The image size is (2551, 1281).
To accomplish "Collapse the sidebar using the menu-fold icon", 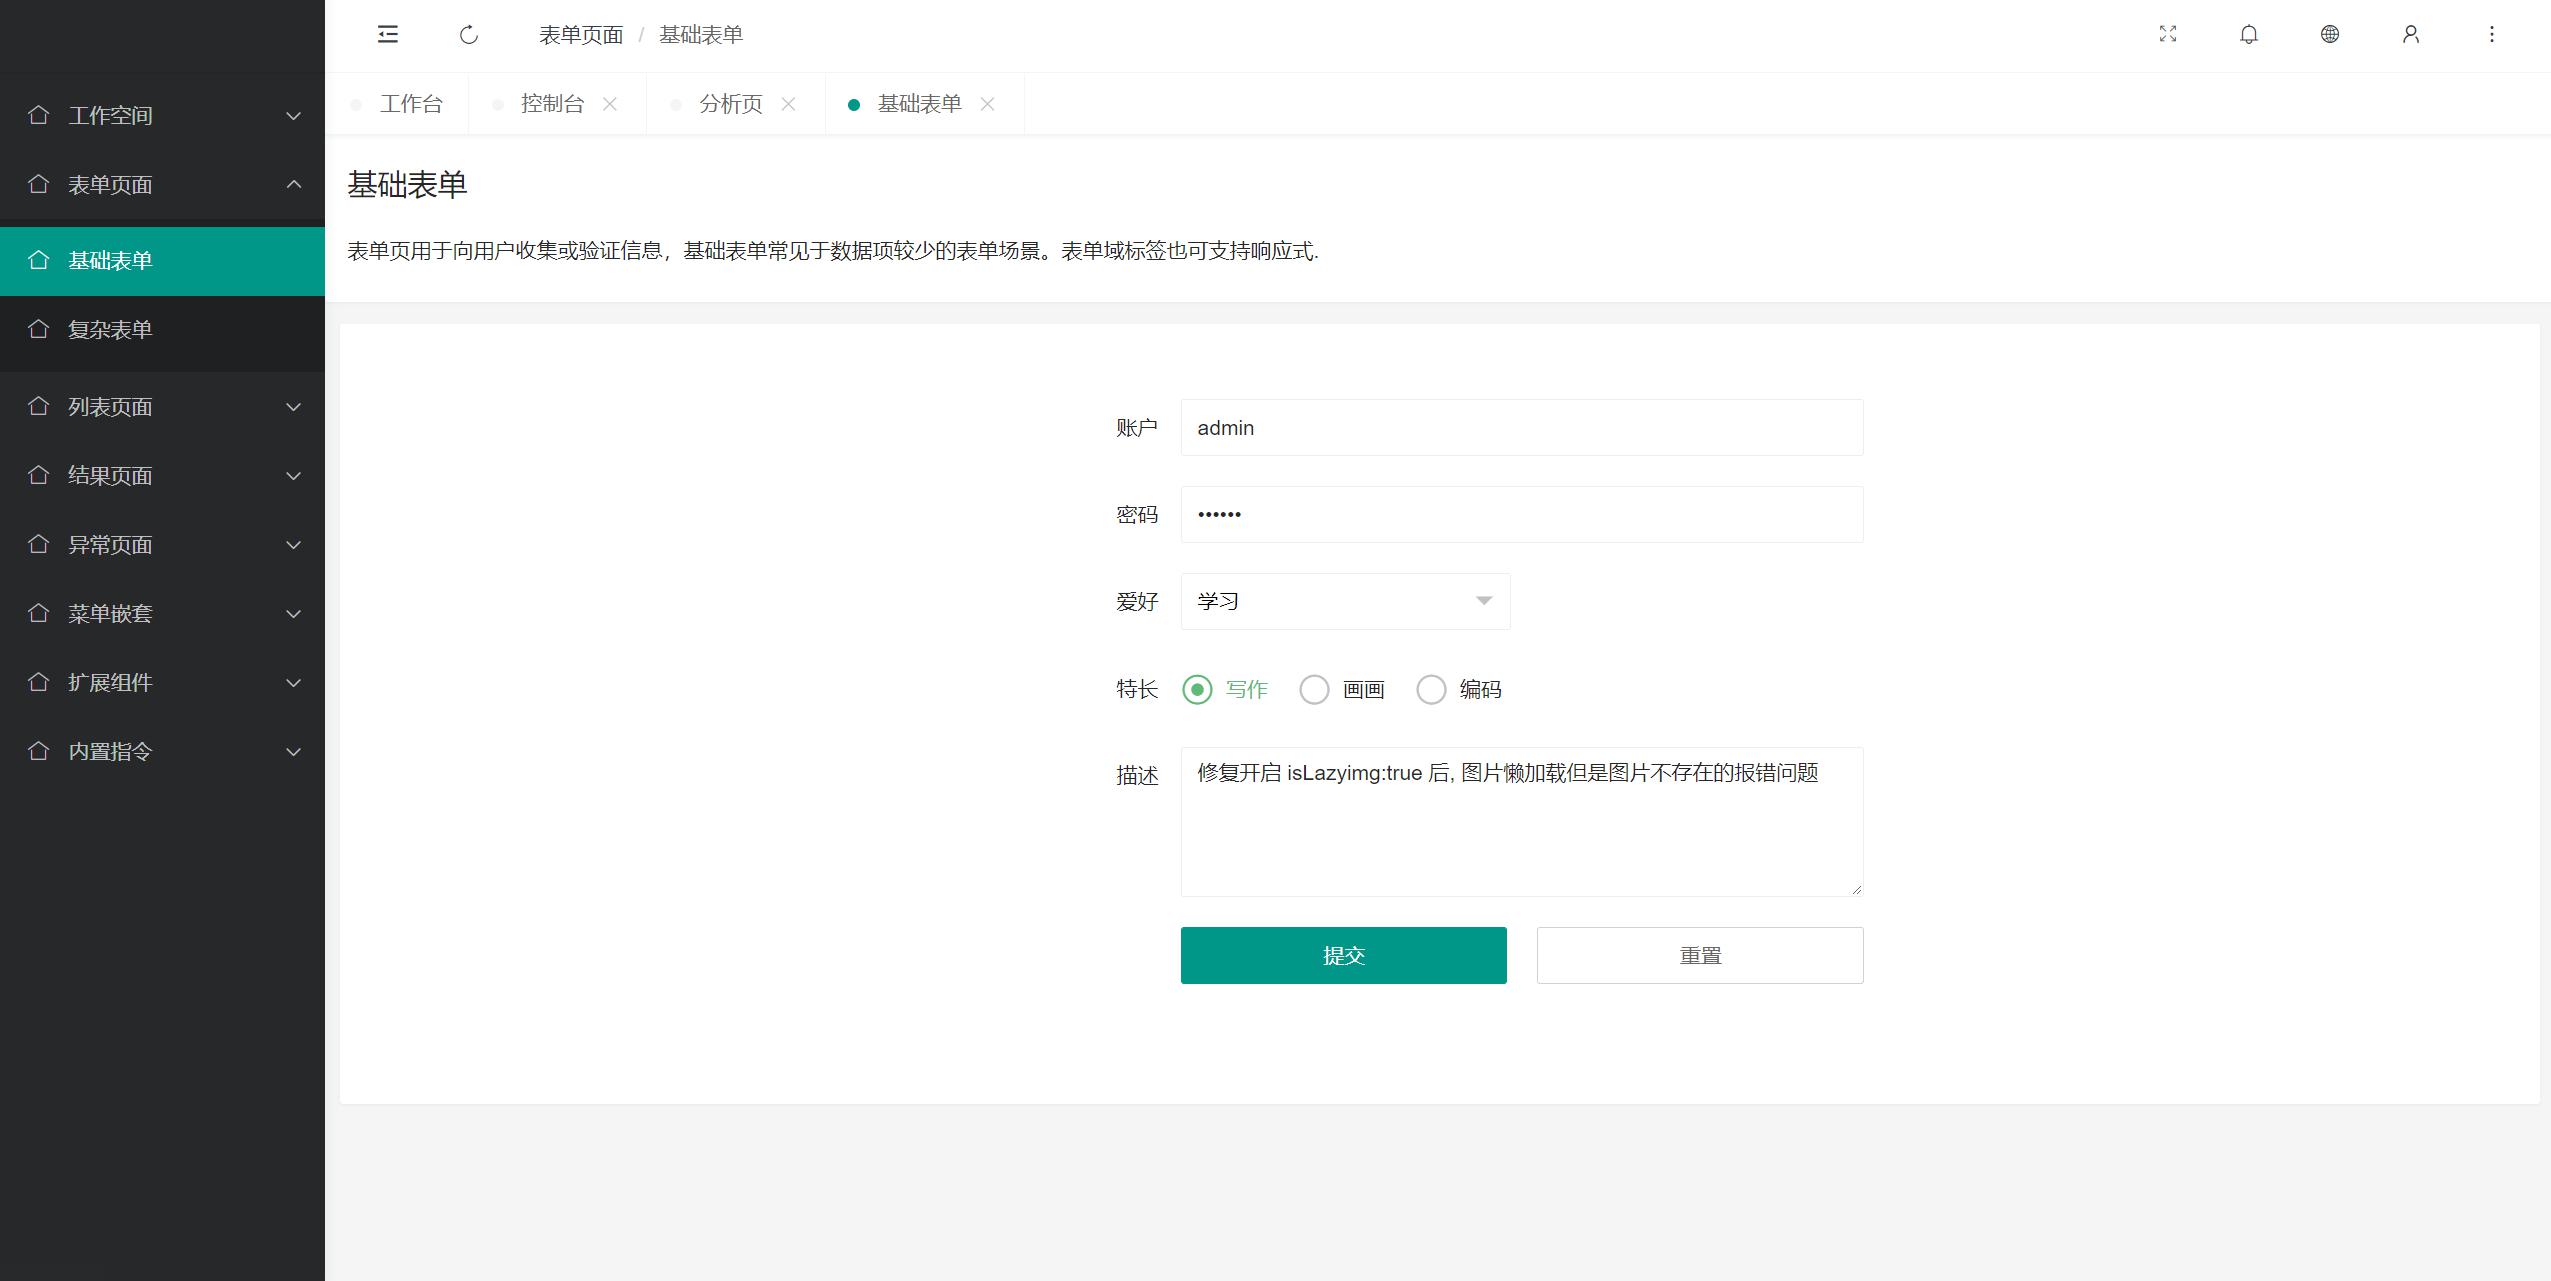I will (x=388, y=35).
